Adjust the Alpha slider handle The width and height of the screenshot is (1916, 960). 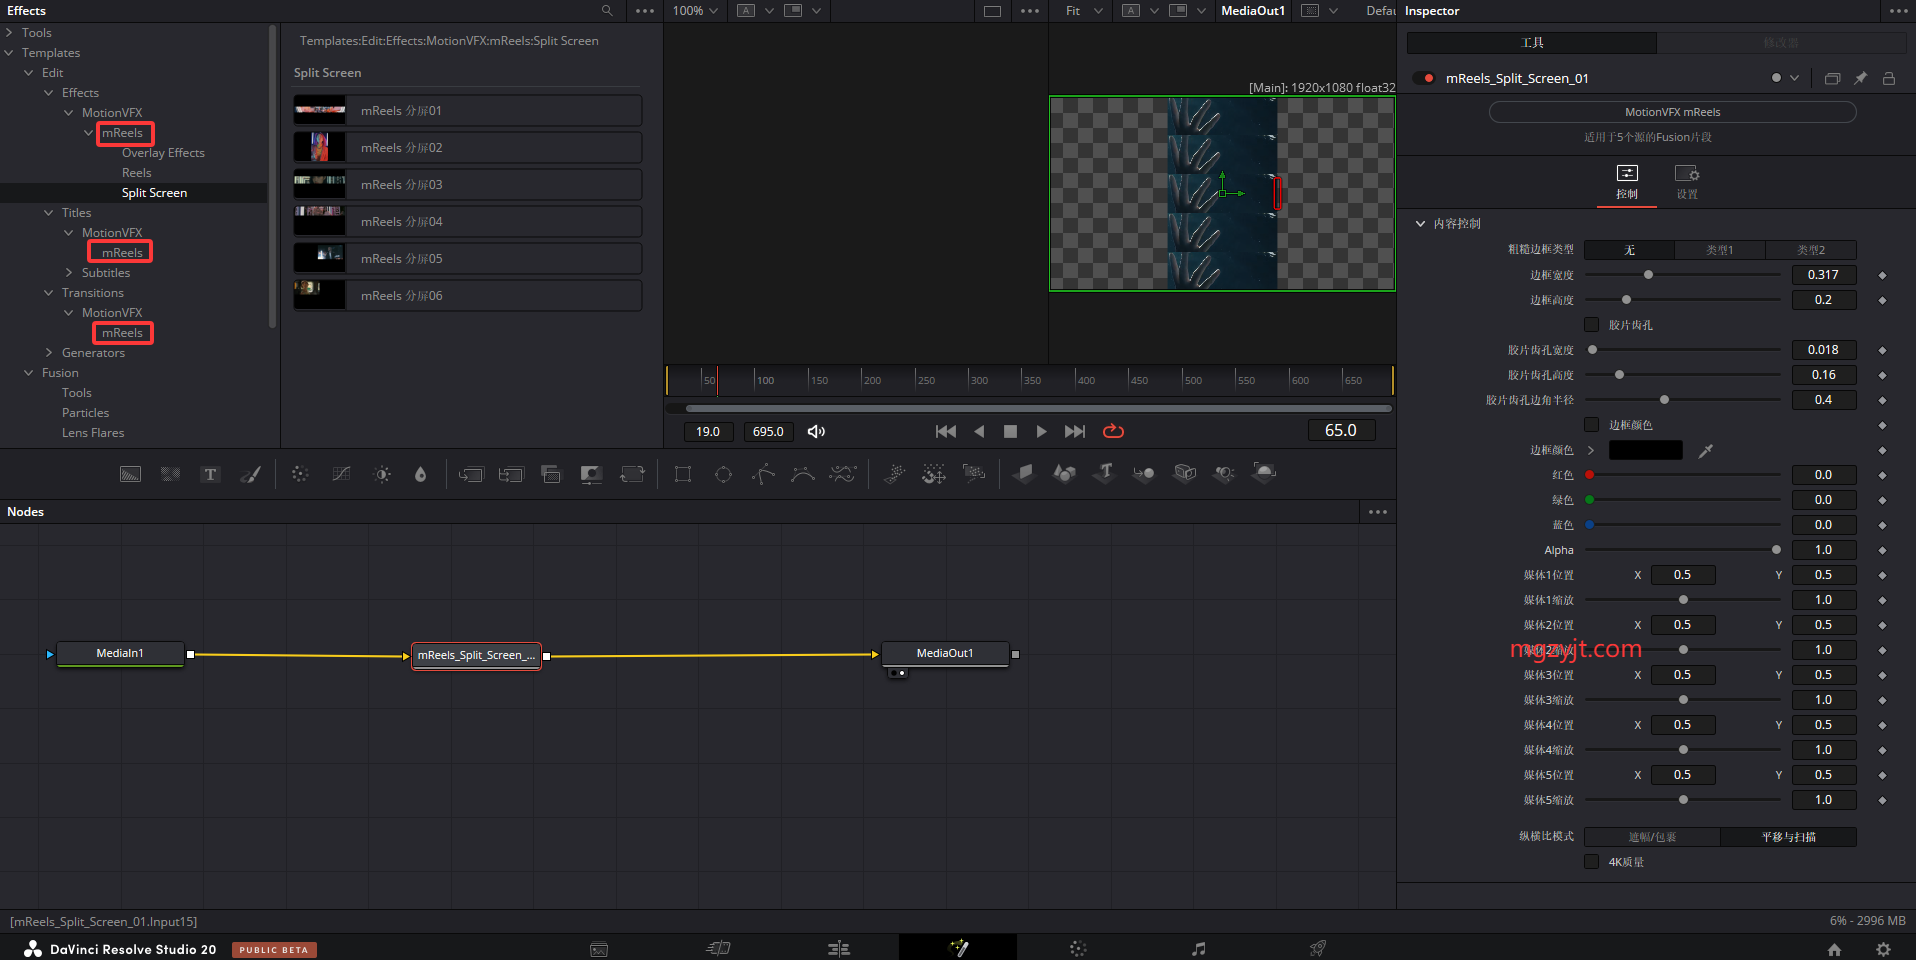pyautogui.click(x=1776, y=550)
